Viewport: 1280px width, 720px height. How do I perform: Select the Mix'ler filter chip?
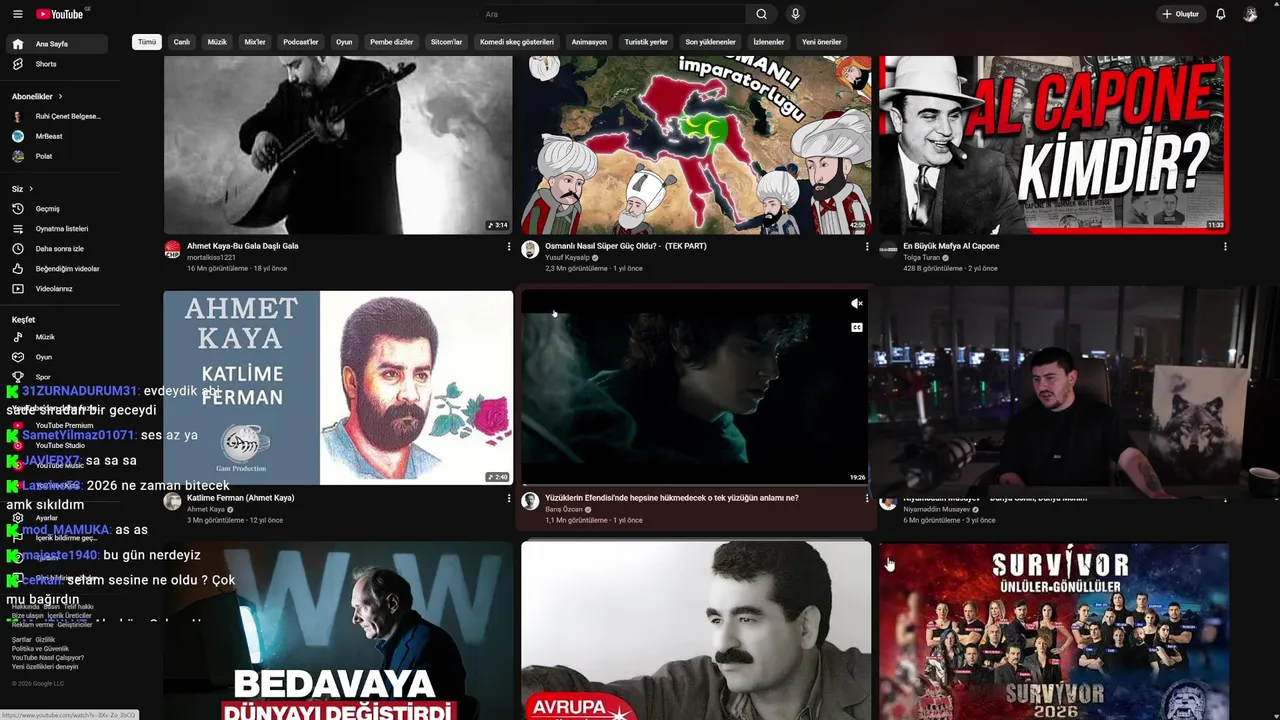click(x=255, y=42)
